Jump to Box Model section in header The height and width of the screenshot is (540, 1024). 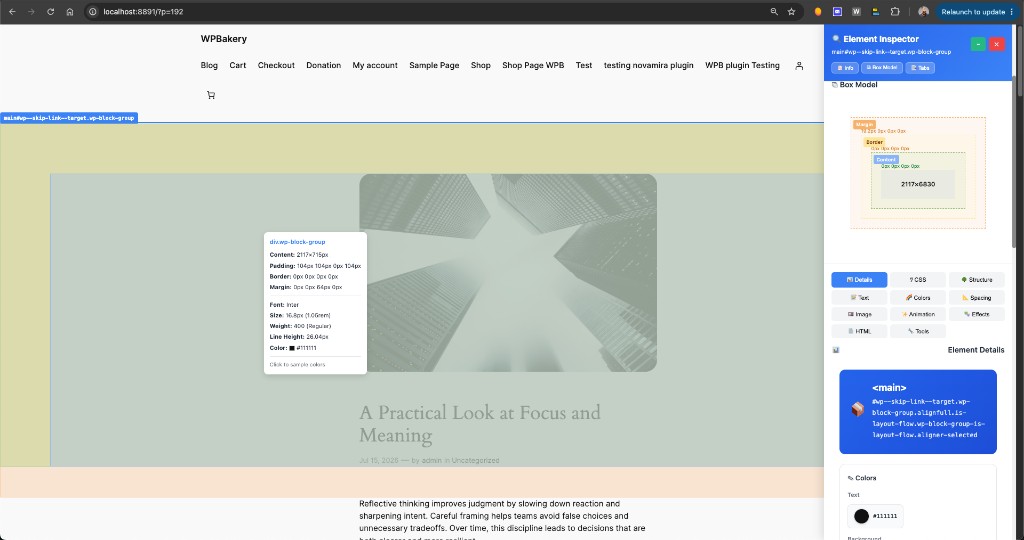(882, 68)
